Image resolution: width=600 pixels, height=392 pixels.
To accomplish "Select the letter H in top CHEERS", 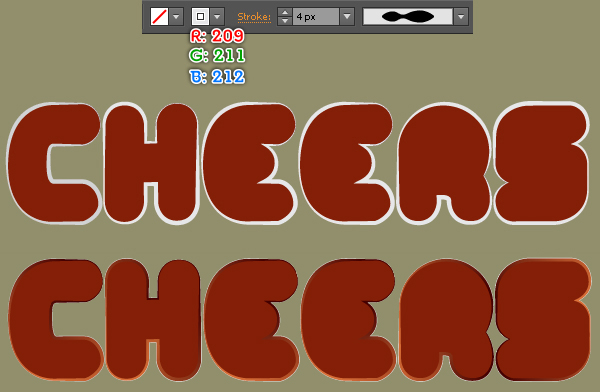I will pyautogui.click(x=151, y=163).
